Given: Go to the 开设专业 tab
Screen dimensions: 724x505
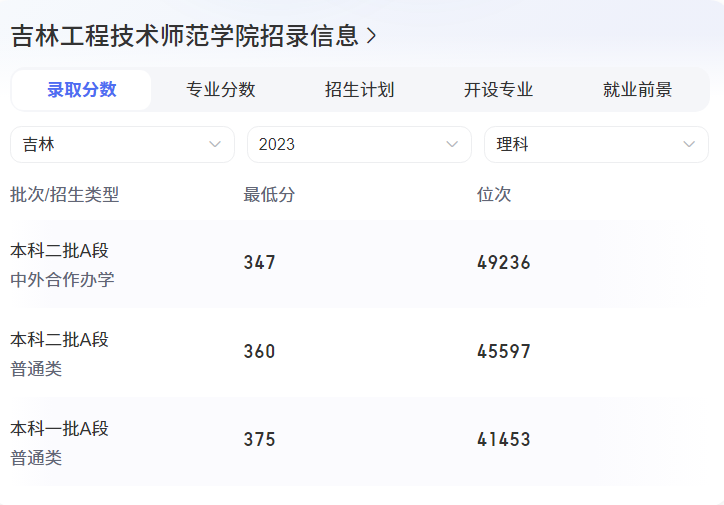Looking at the screenshot, I should [498, 90].
